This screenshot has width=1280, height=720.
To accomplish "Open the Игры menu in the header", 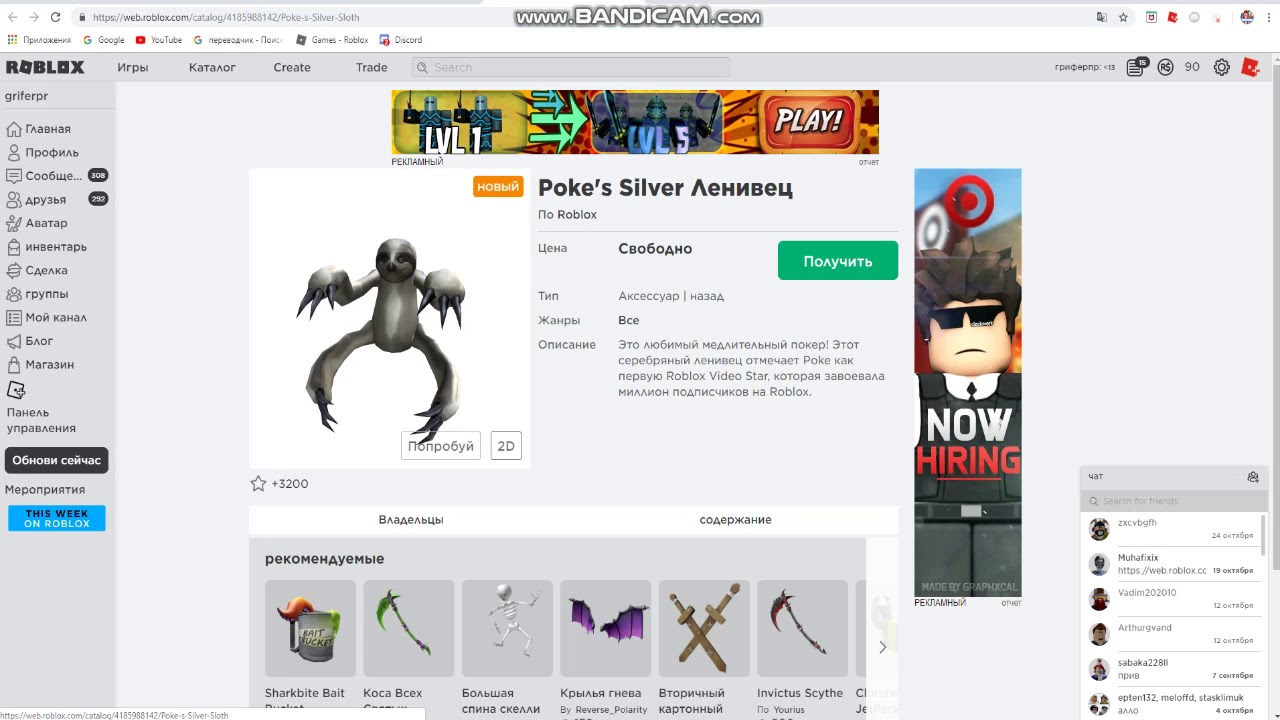I will (133, 67).
